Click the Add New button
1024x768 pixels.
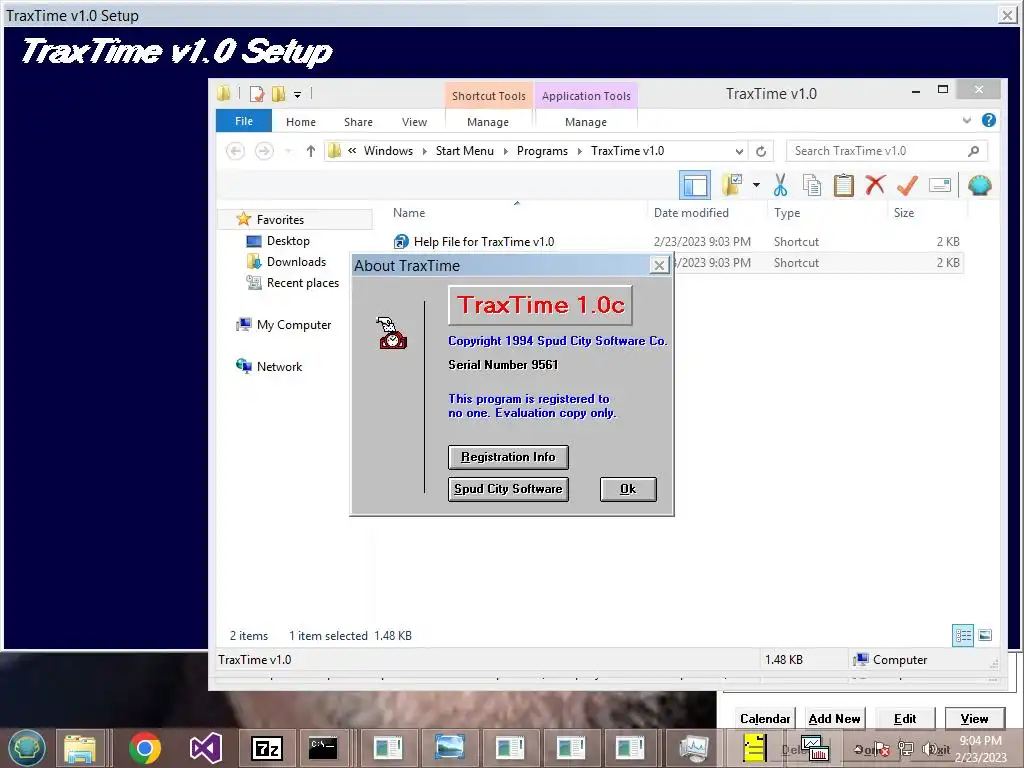click(x=834, y=718)
